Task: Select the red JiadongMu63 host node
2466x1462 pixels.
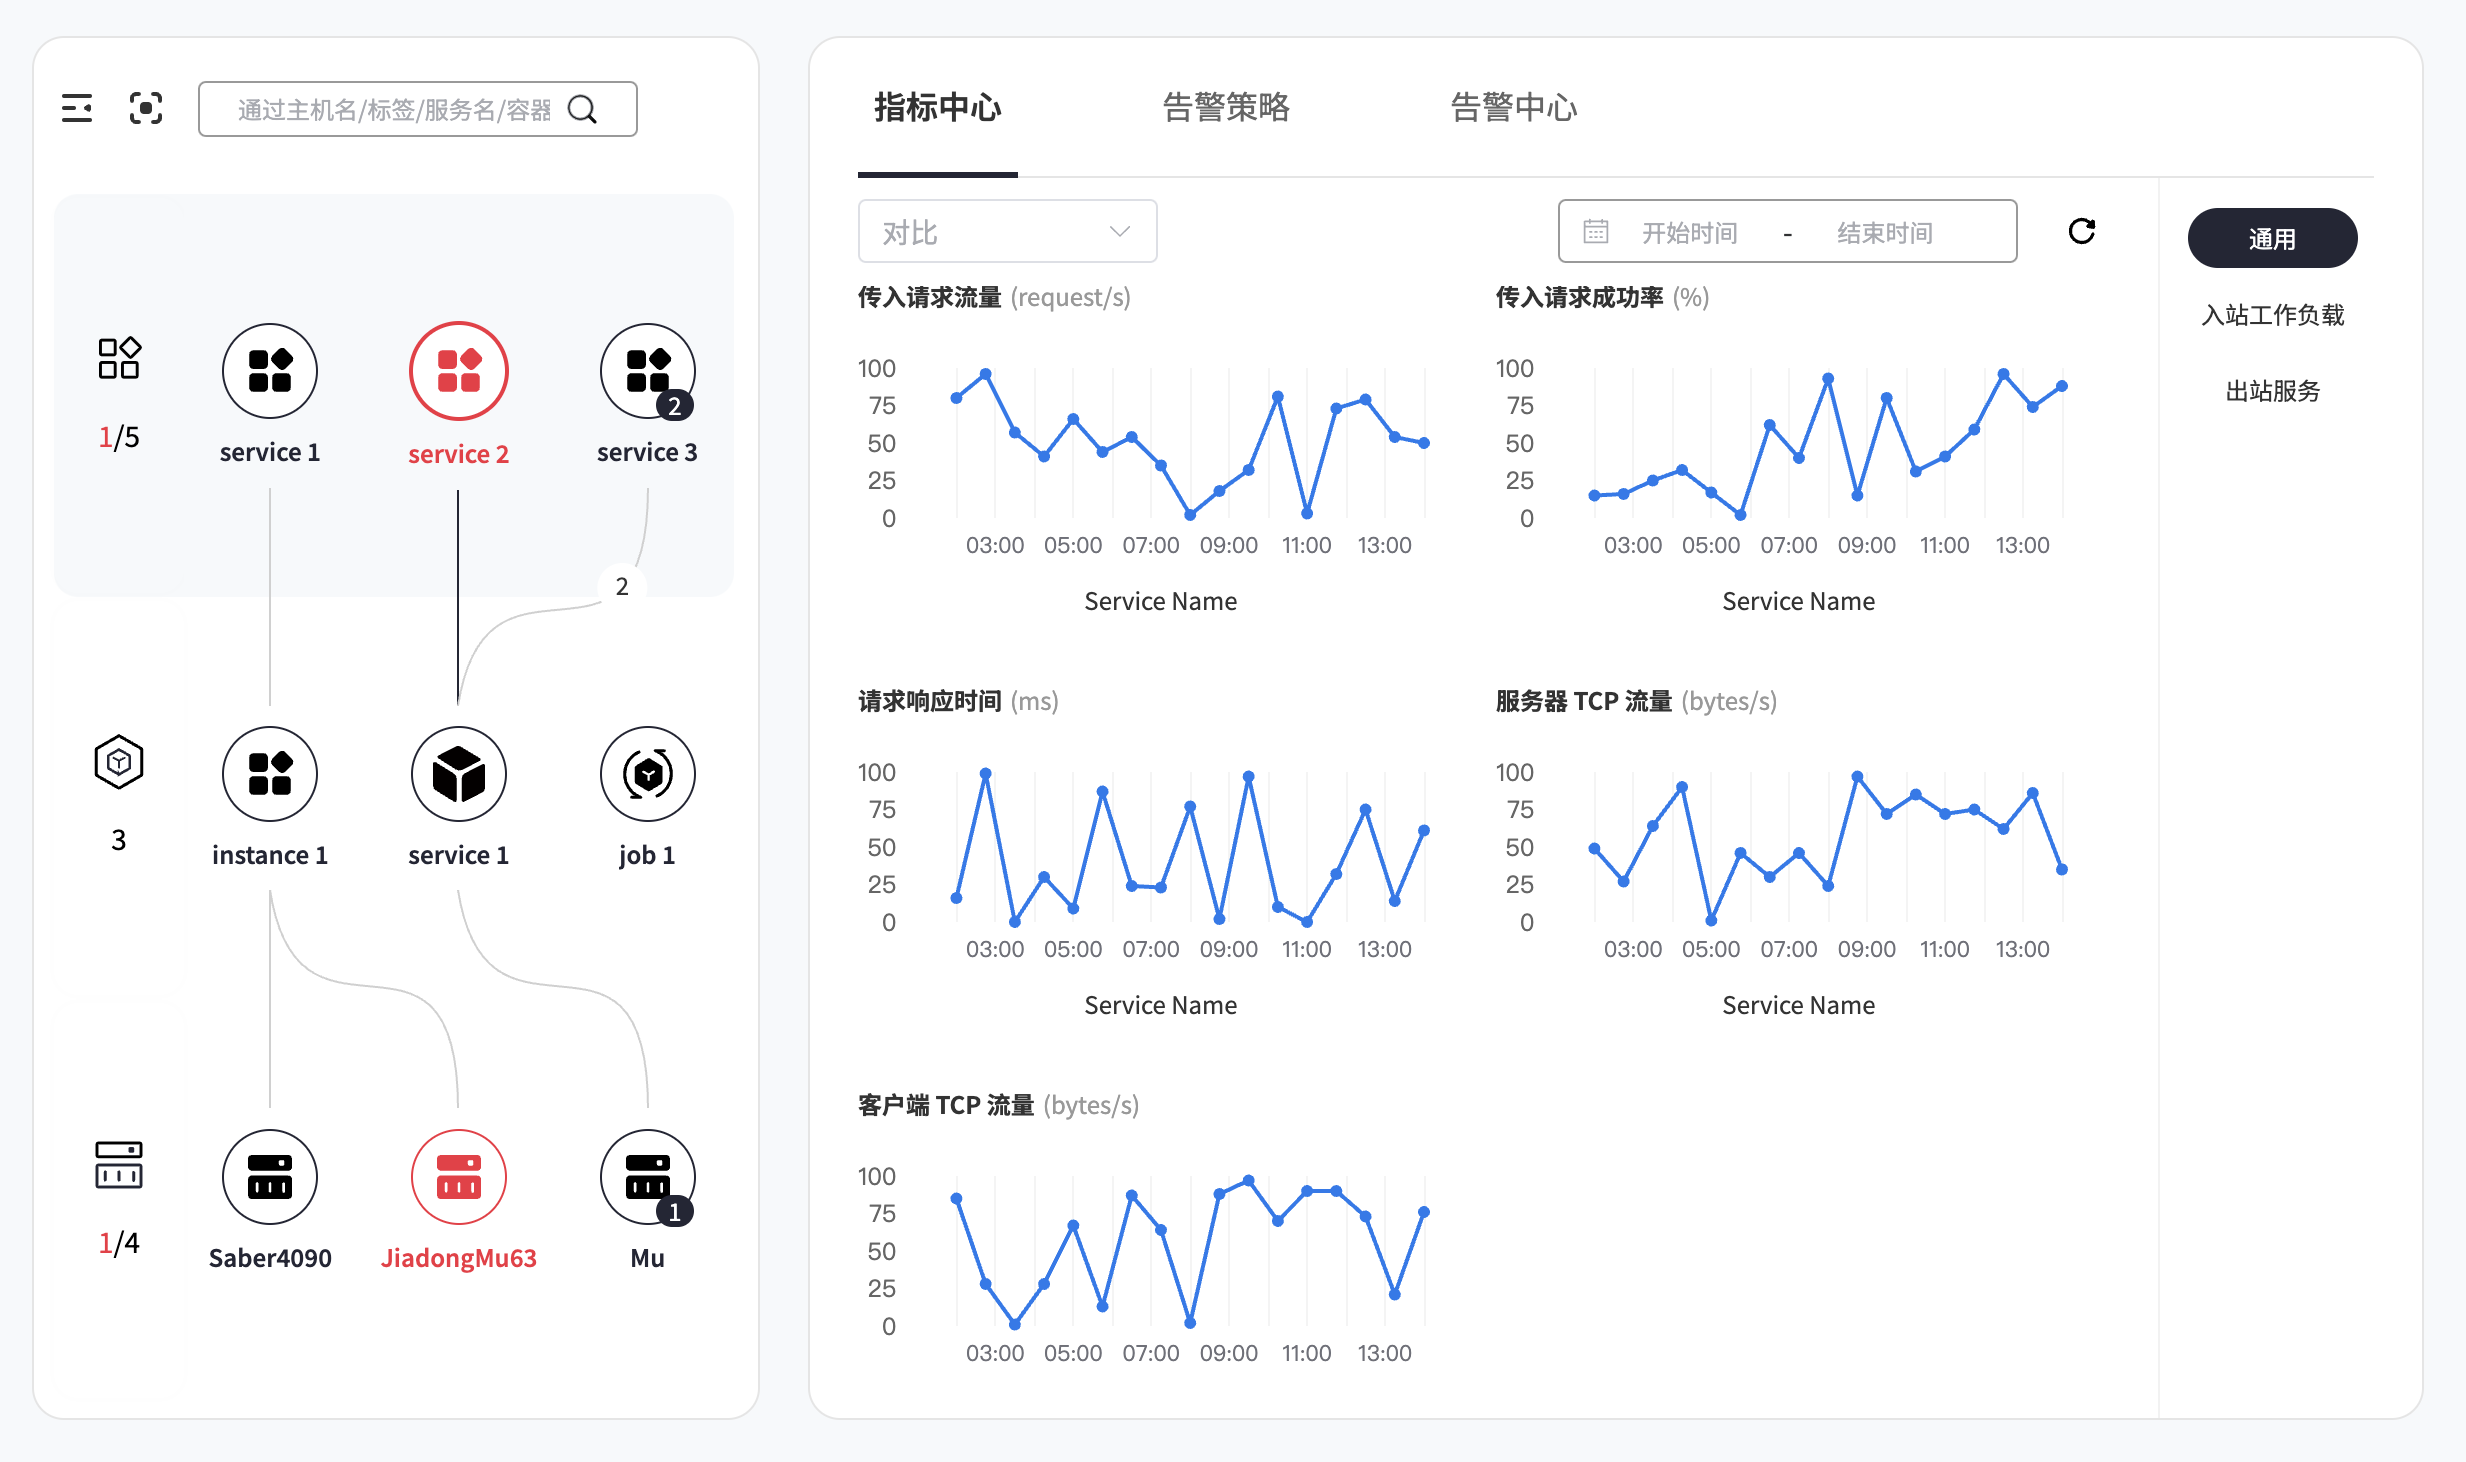Action: pyautogui.click(x=459, y=1177)
